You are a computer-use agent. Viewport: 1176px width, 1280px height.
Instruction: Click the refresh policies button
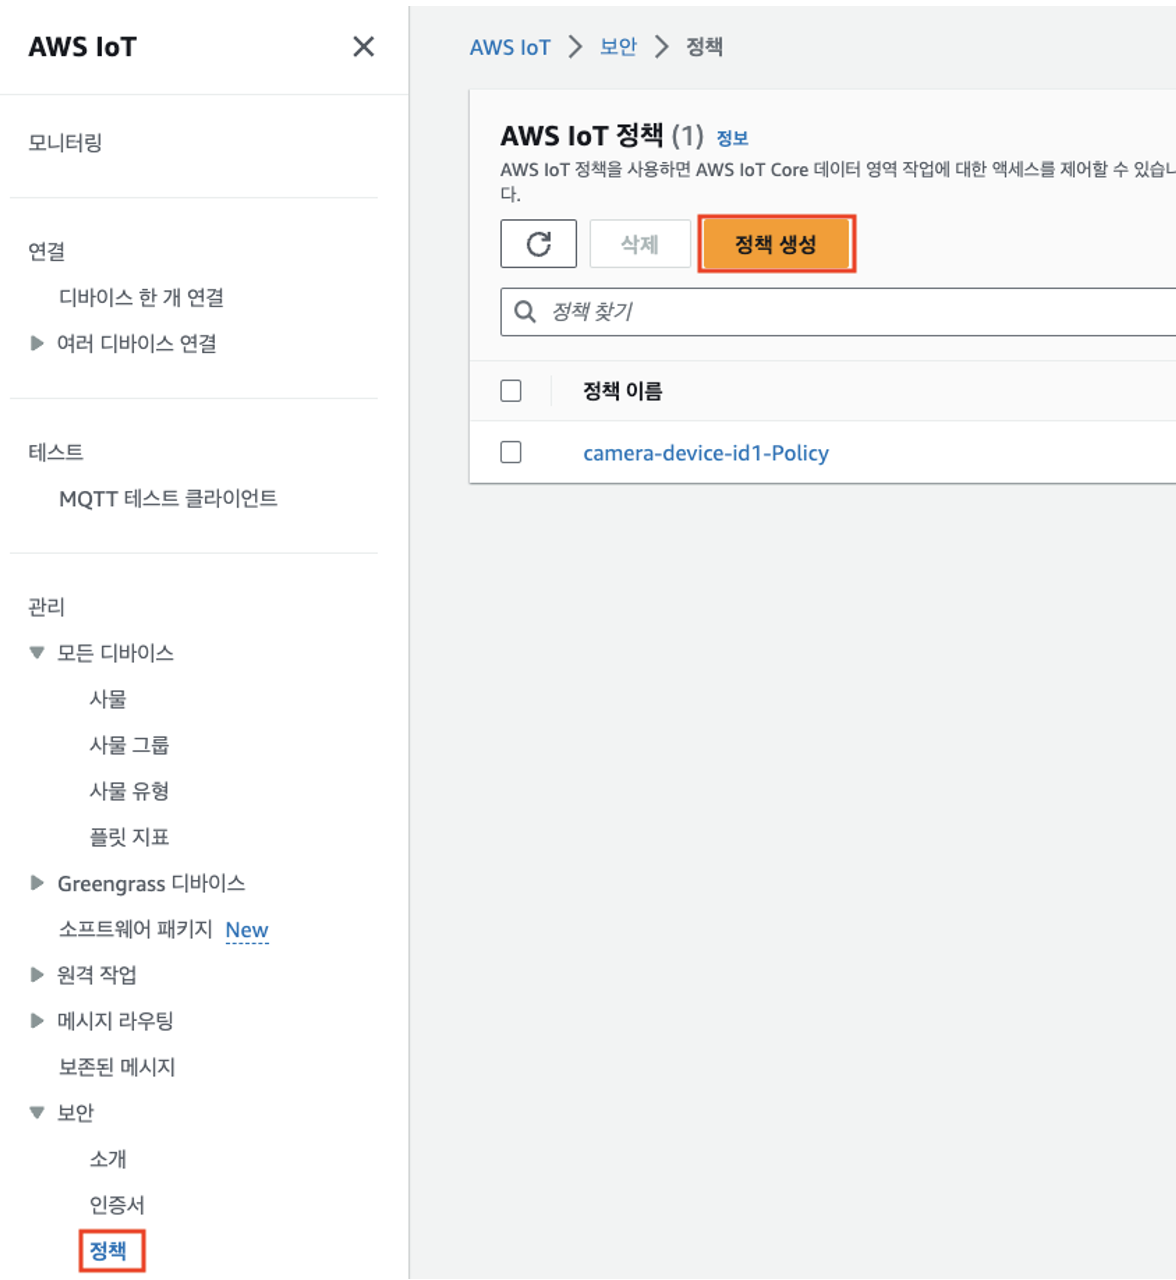coord(539,244)
